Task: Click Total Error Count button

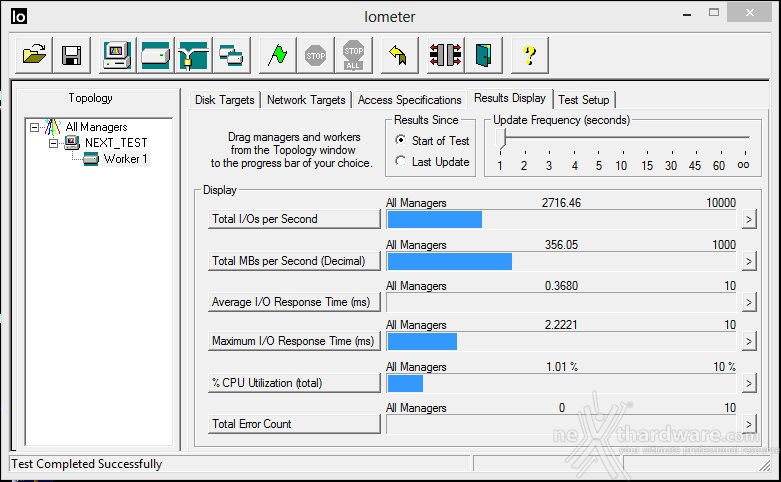Action: coord(294,424)
